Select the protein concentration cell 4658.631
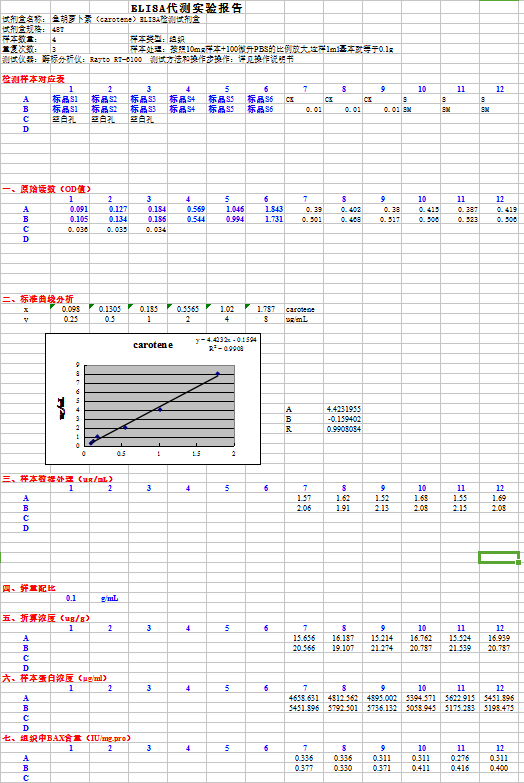The width and height of the screenshot is (524, 783). pos(304,698)
